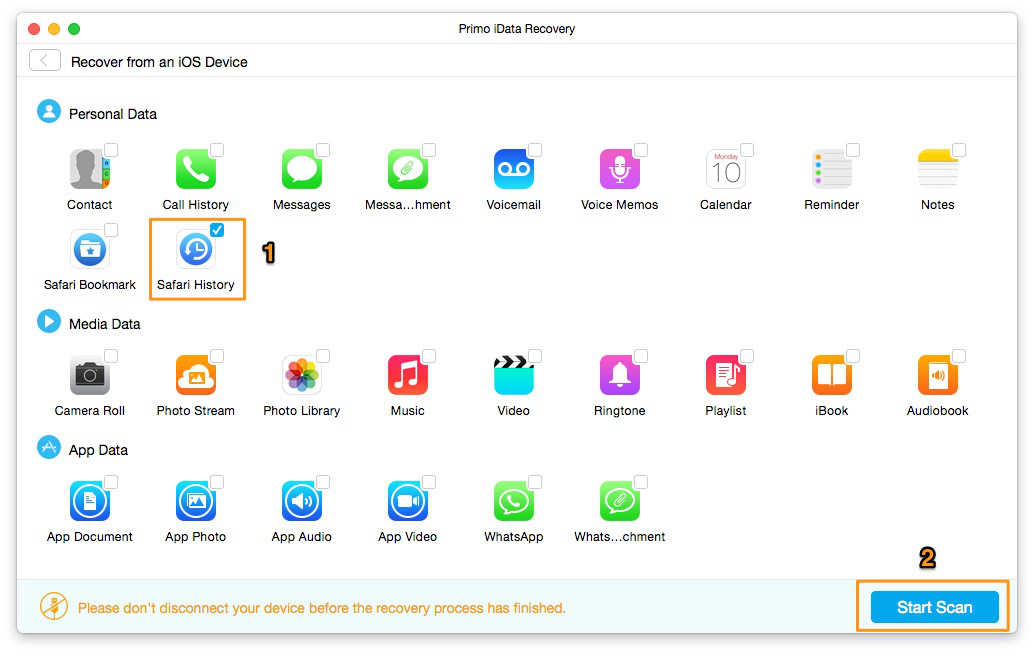Screen dimensions: 1034x654
Task: Check the App Document checkbox
Action: tap(111, 482)
